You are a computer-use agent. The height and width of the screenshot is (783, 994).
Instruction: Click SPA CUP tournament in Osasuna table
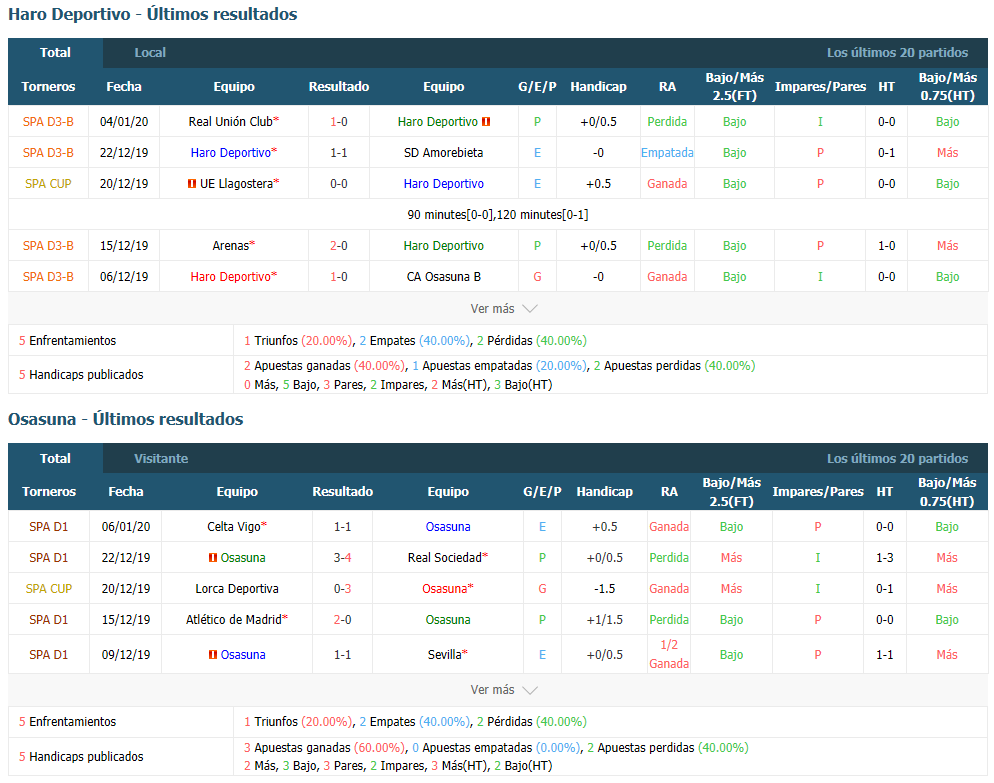[x=49, y=589]
